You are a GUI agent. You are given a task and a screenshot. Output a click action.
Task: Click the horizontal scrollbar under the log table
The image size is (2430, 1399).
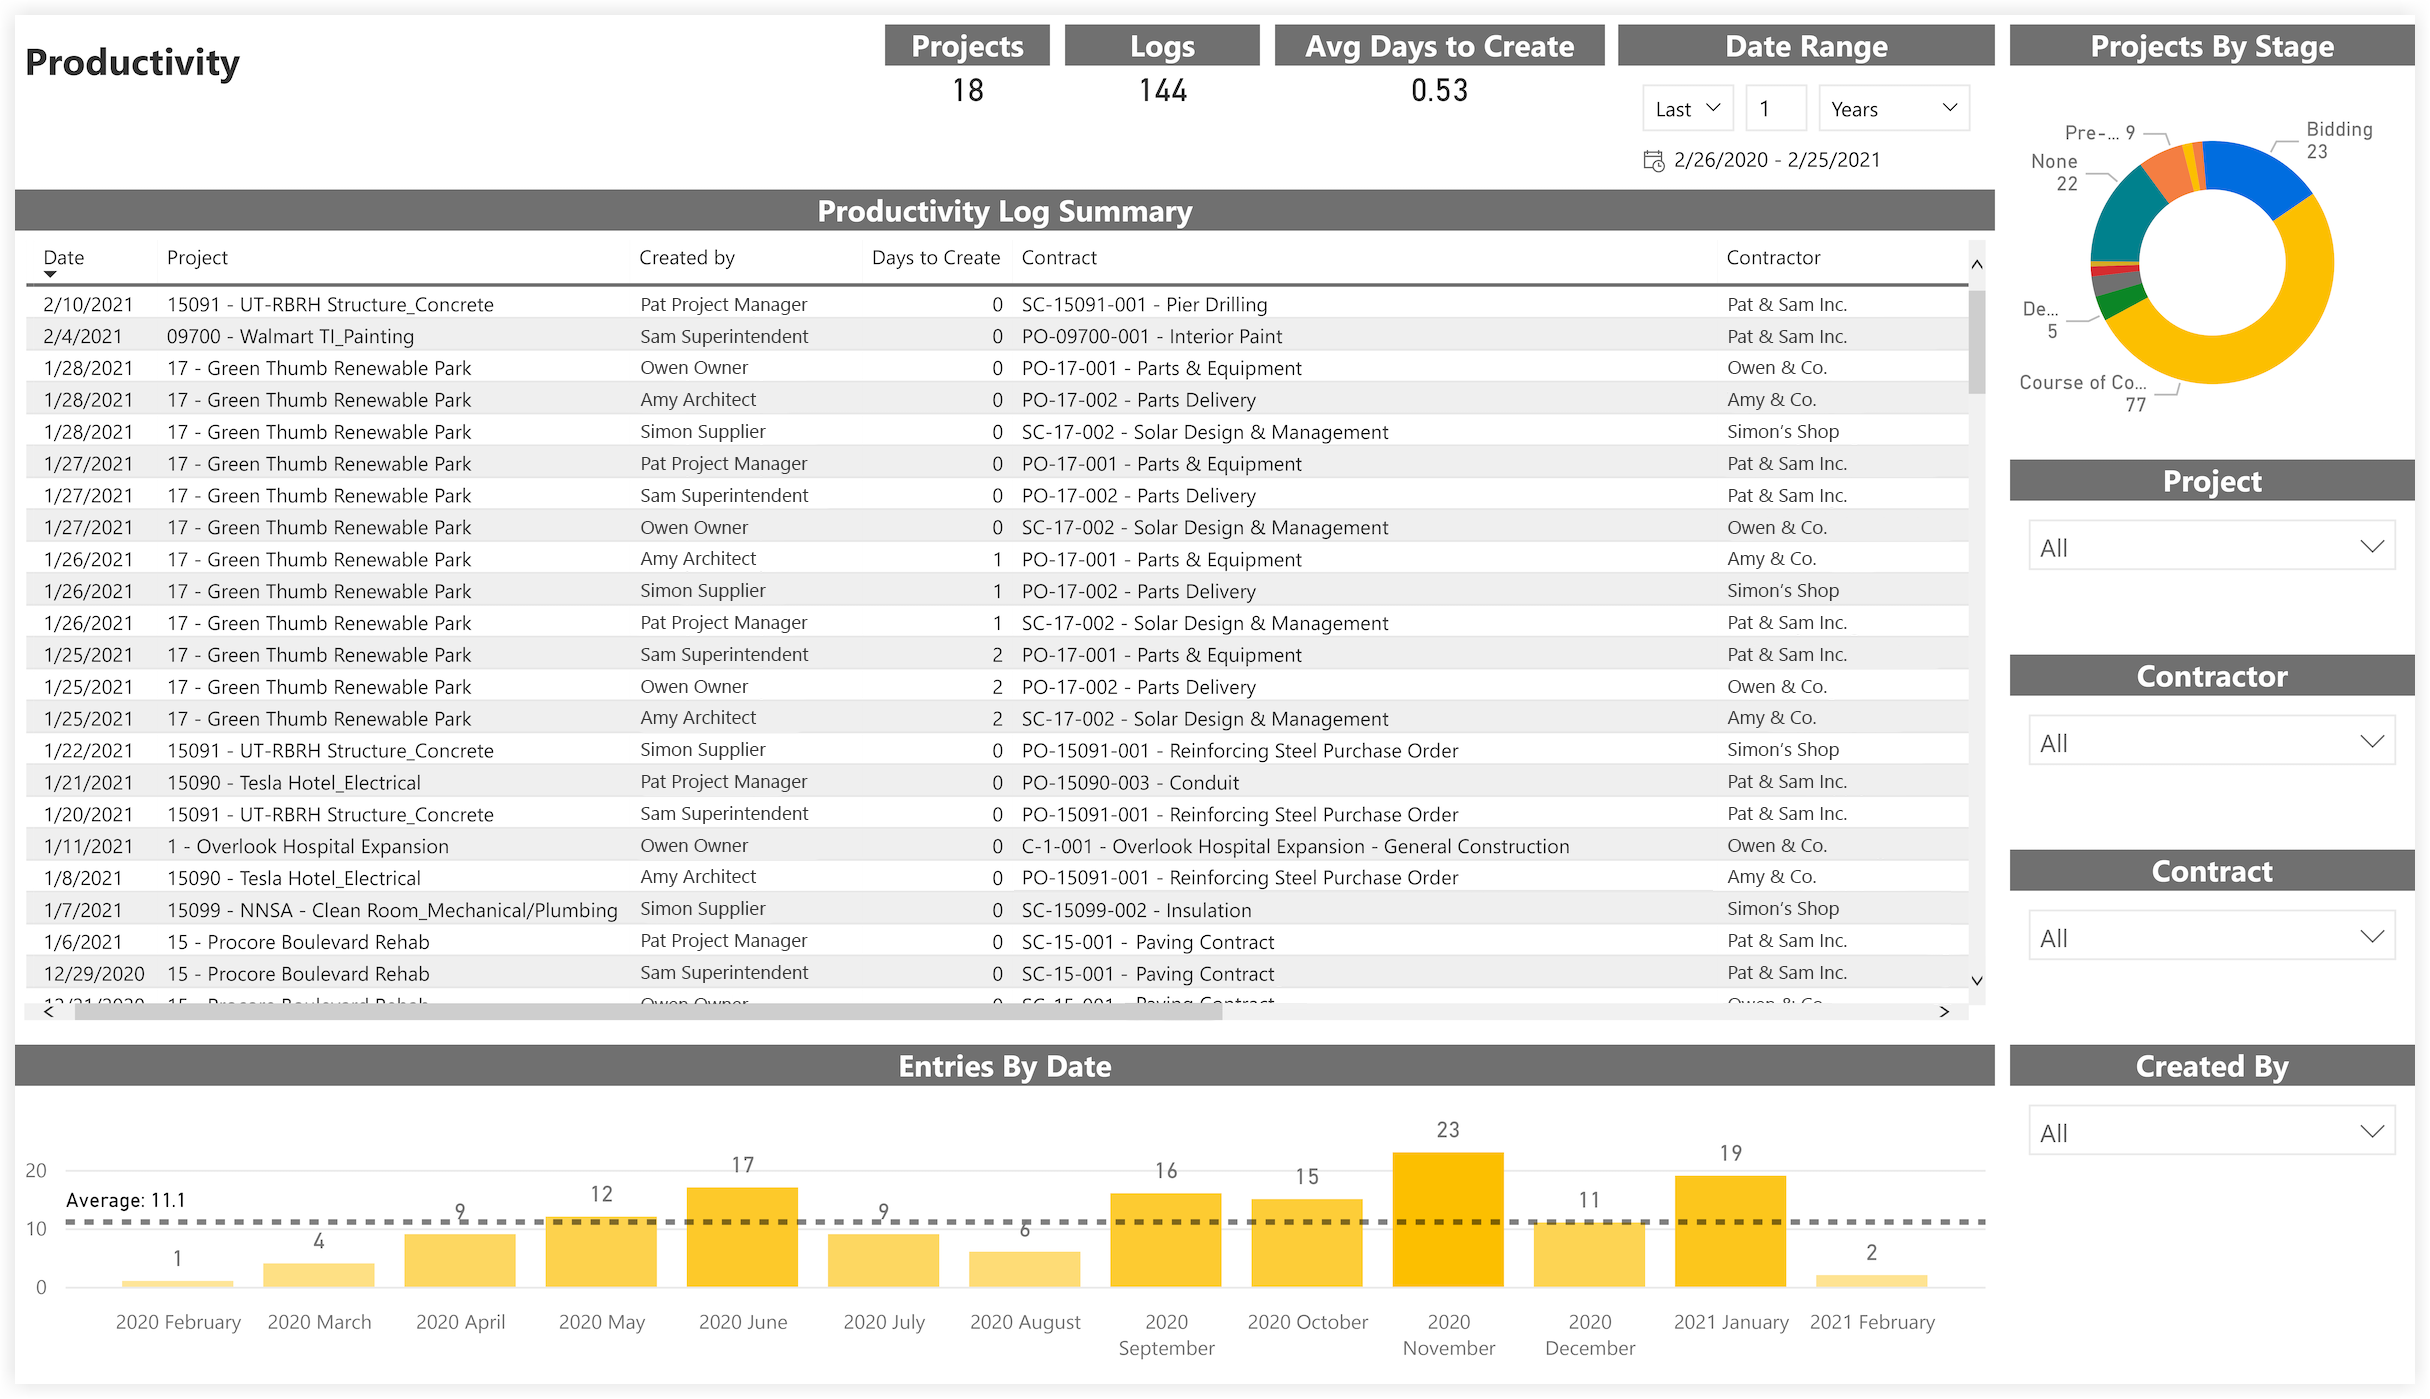(x=650, y=1011)
